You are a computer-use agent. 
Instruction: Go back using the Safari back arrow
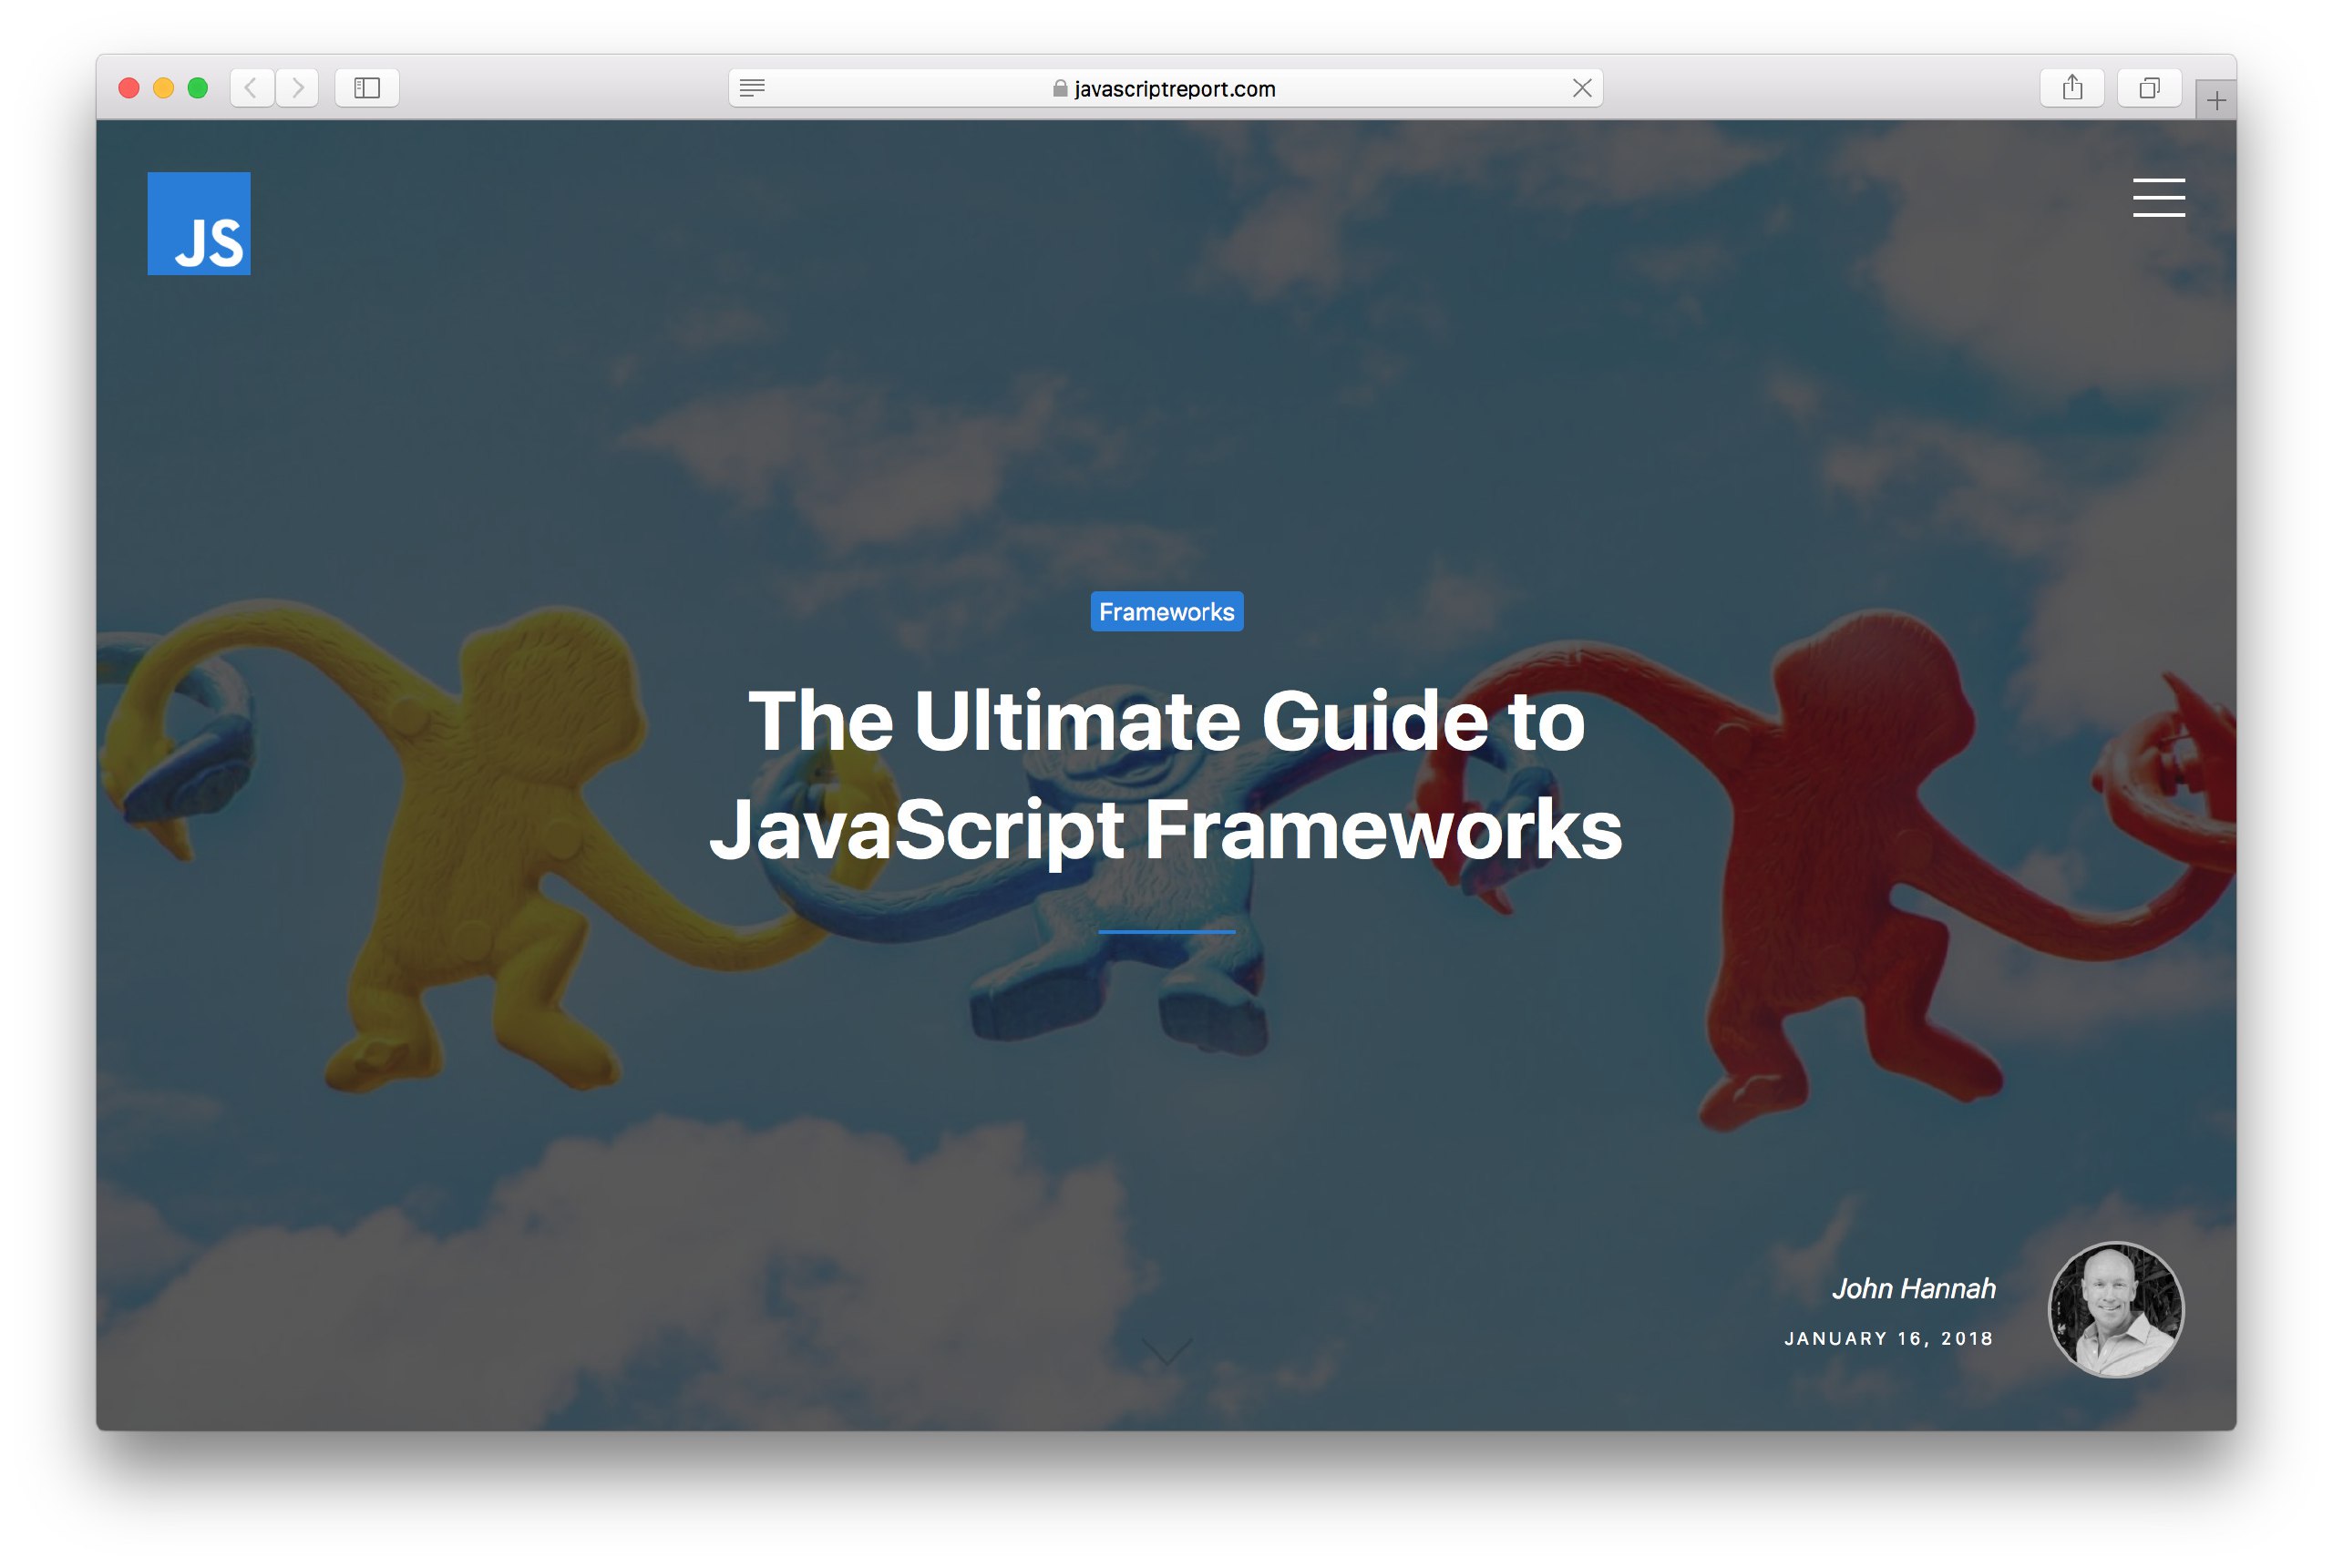[x=252, y=88]
